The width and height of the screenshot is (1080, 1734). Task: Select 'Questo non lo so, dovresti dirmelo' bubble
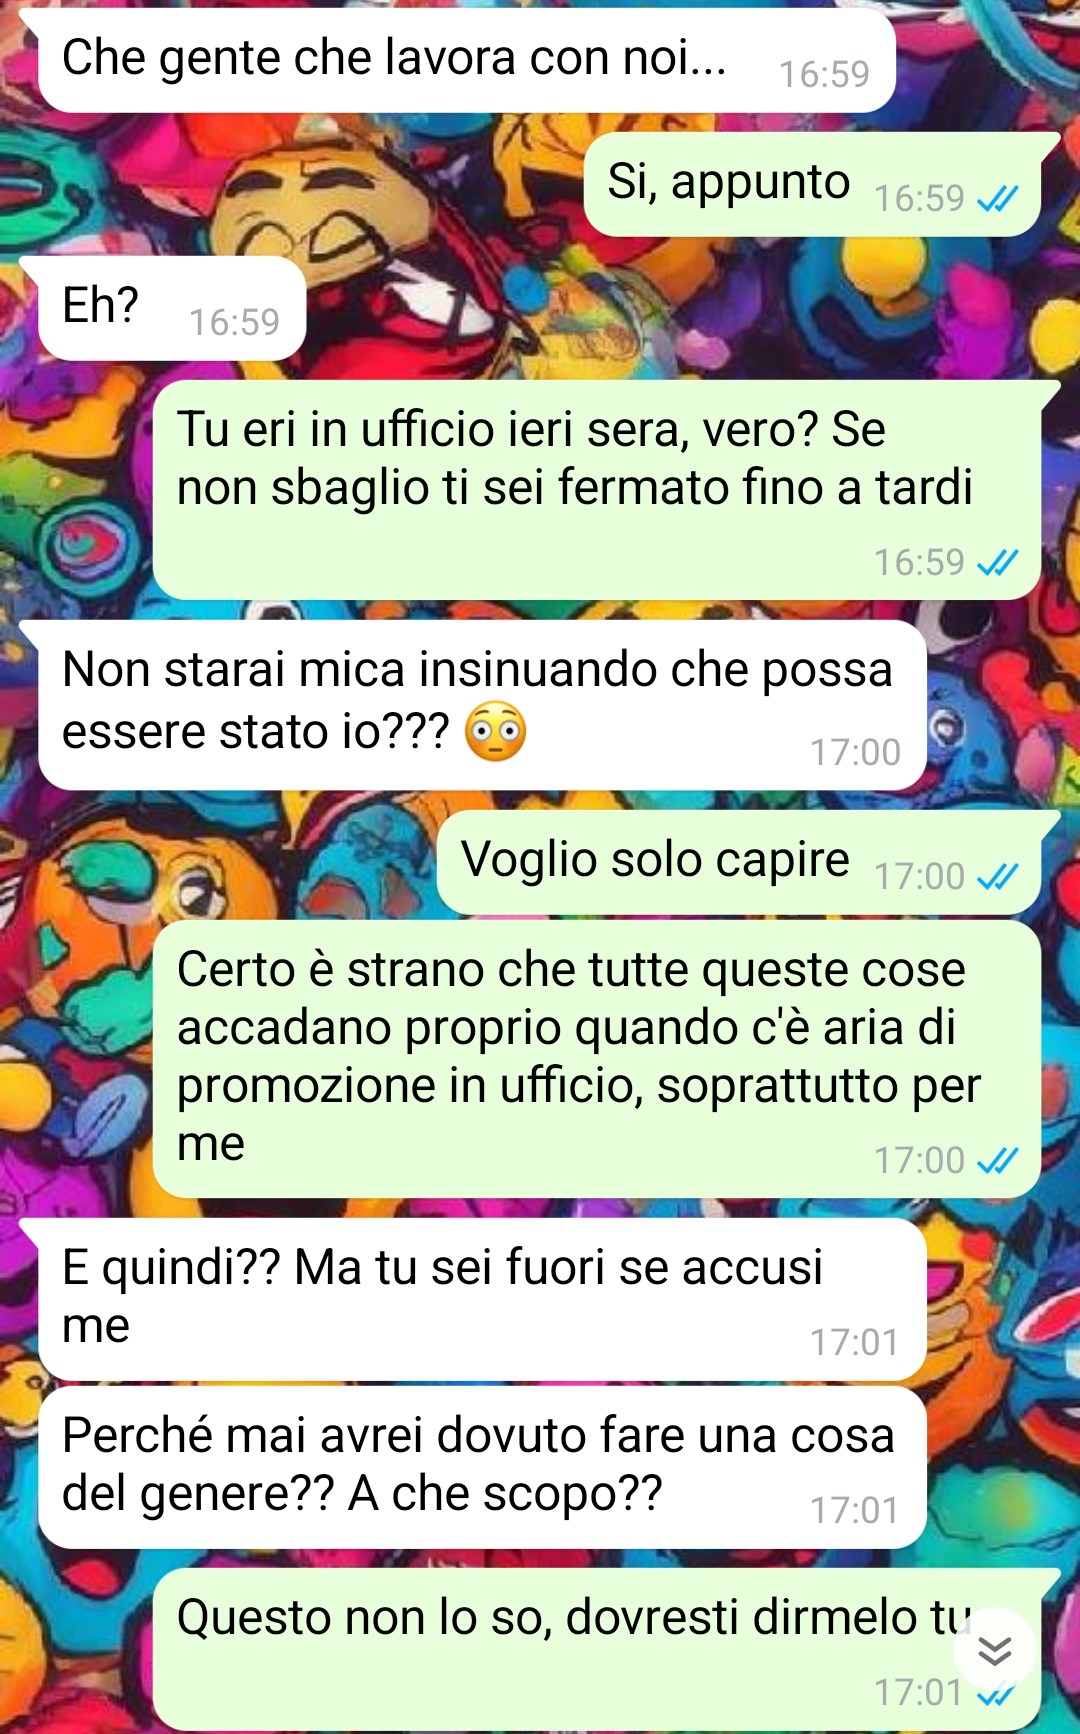tap(597, 1650)
